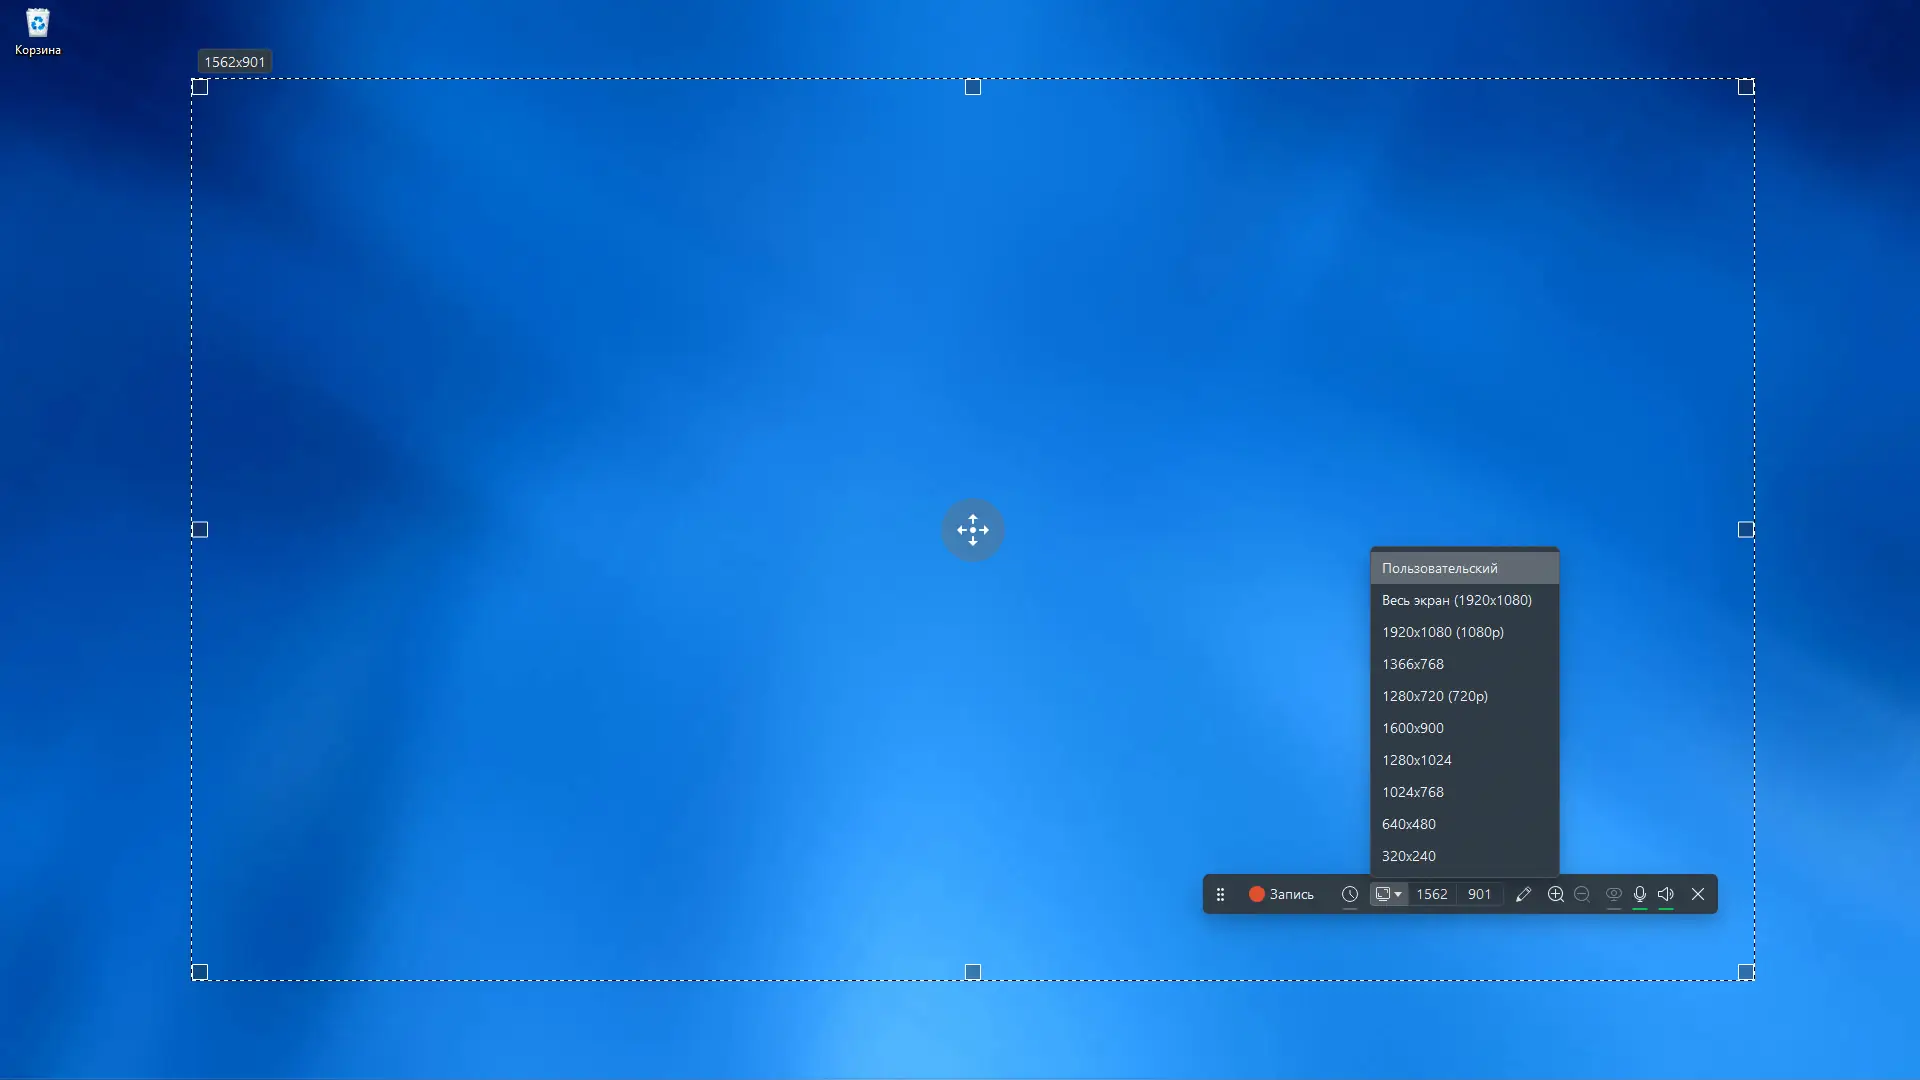This screenshot has width=1920, height=1080.
Task: Choose Весь экран (1920x1080) option
Action: click(x=1456, y=600)
